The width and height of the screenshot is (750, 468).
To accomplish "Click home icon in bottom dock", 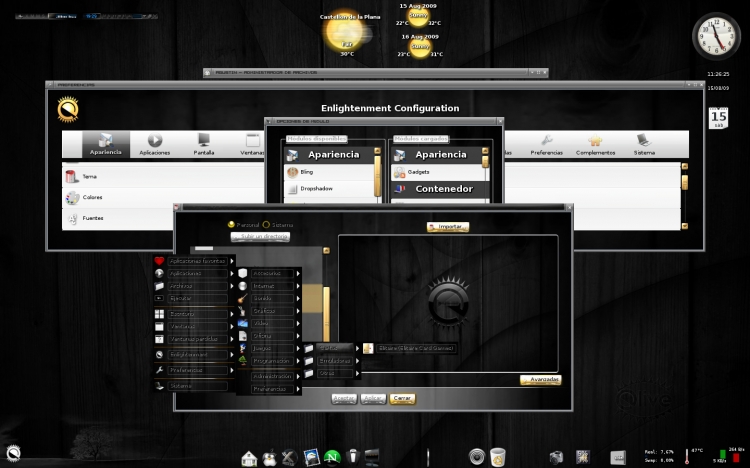I will [x=249, y=458].
